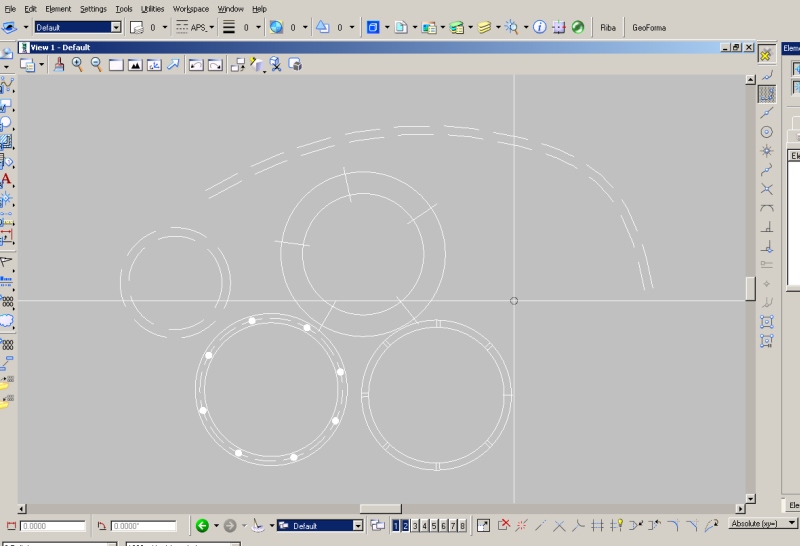This screenshot has height=546, width=800.
Task: Click the distance 0.0000 input field
Action: 53,526
